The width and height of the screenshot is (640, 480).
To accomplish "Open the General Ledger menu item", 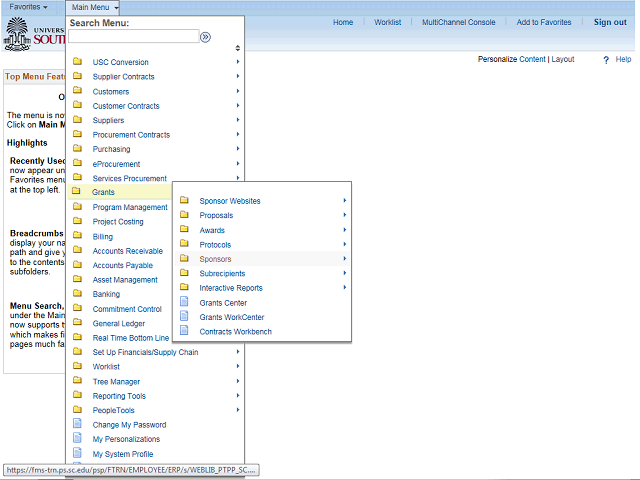I will (x=118, y=323).
